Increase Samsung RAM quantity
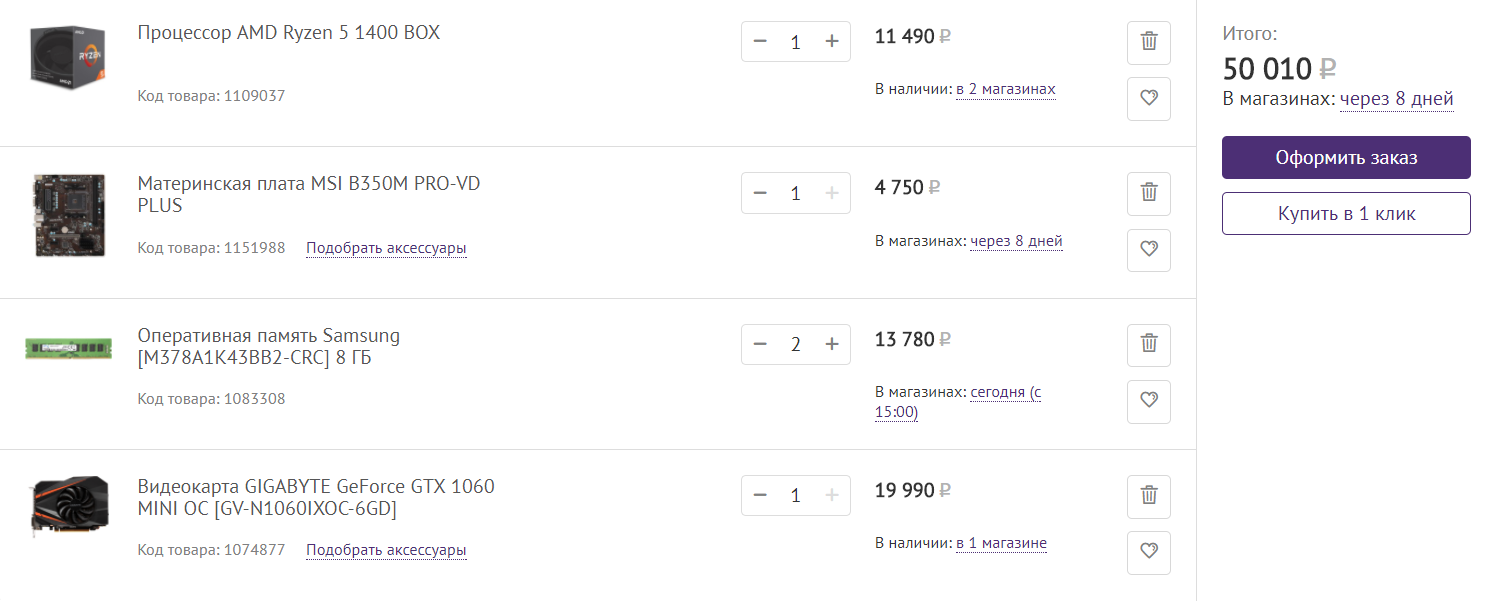Viewport: 1497px width, 601px height. pos(831,345)
